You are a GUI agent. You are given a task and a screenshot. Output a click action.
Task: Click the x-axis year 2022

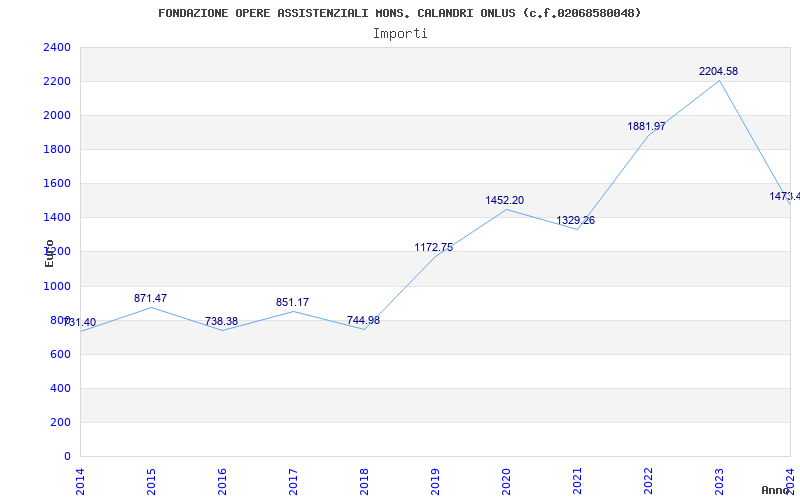(648, 482)
